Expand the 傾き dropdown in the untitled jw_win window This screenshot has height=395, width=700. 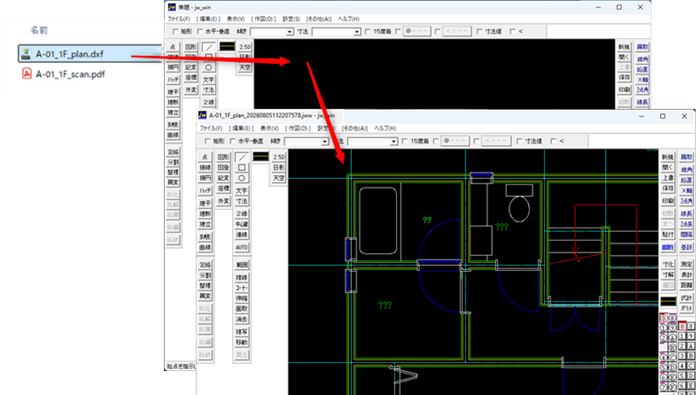click(x=290, y=32)
